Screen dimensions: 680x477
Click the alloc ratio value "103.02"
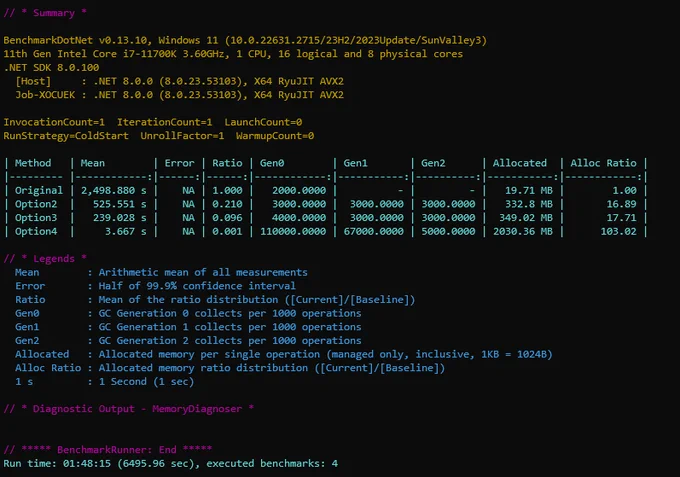pyautogui.click(x=618, y=232)
